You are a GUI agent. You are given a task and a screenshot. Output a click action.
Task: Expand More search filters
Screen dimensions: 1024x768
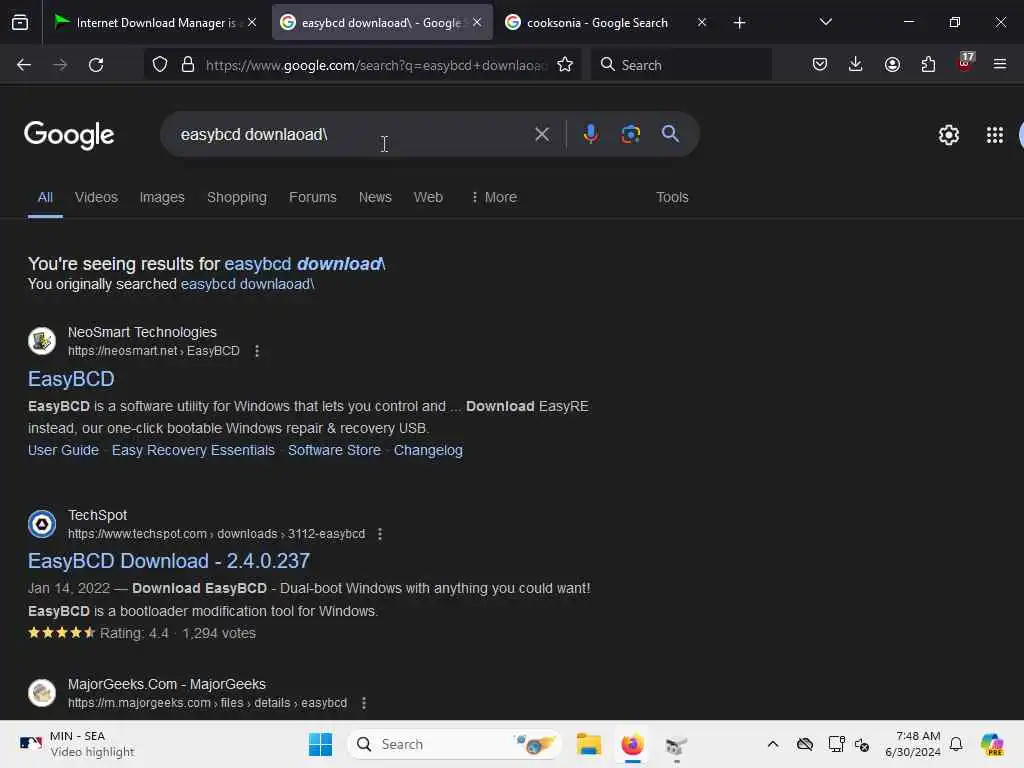(494, 197)
